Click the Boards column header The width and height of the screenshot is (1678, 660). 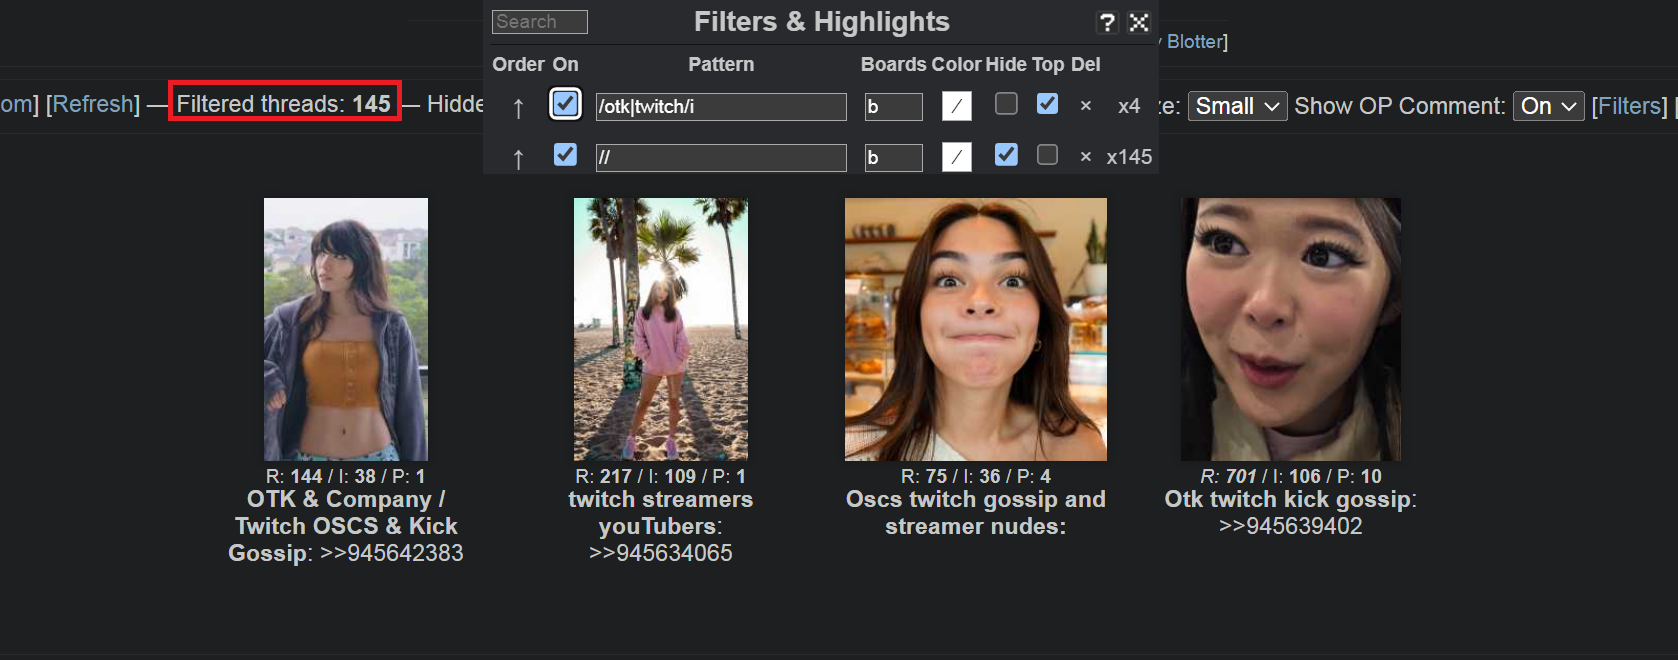[894, 64]
